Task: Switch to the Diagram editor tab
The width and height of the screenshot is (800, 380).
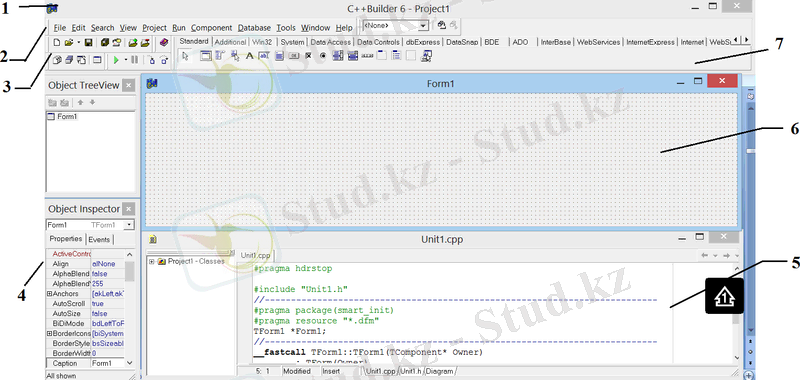Action: pos(440,371)
